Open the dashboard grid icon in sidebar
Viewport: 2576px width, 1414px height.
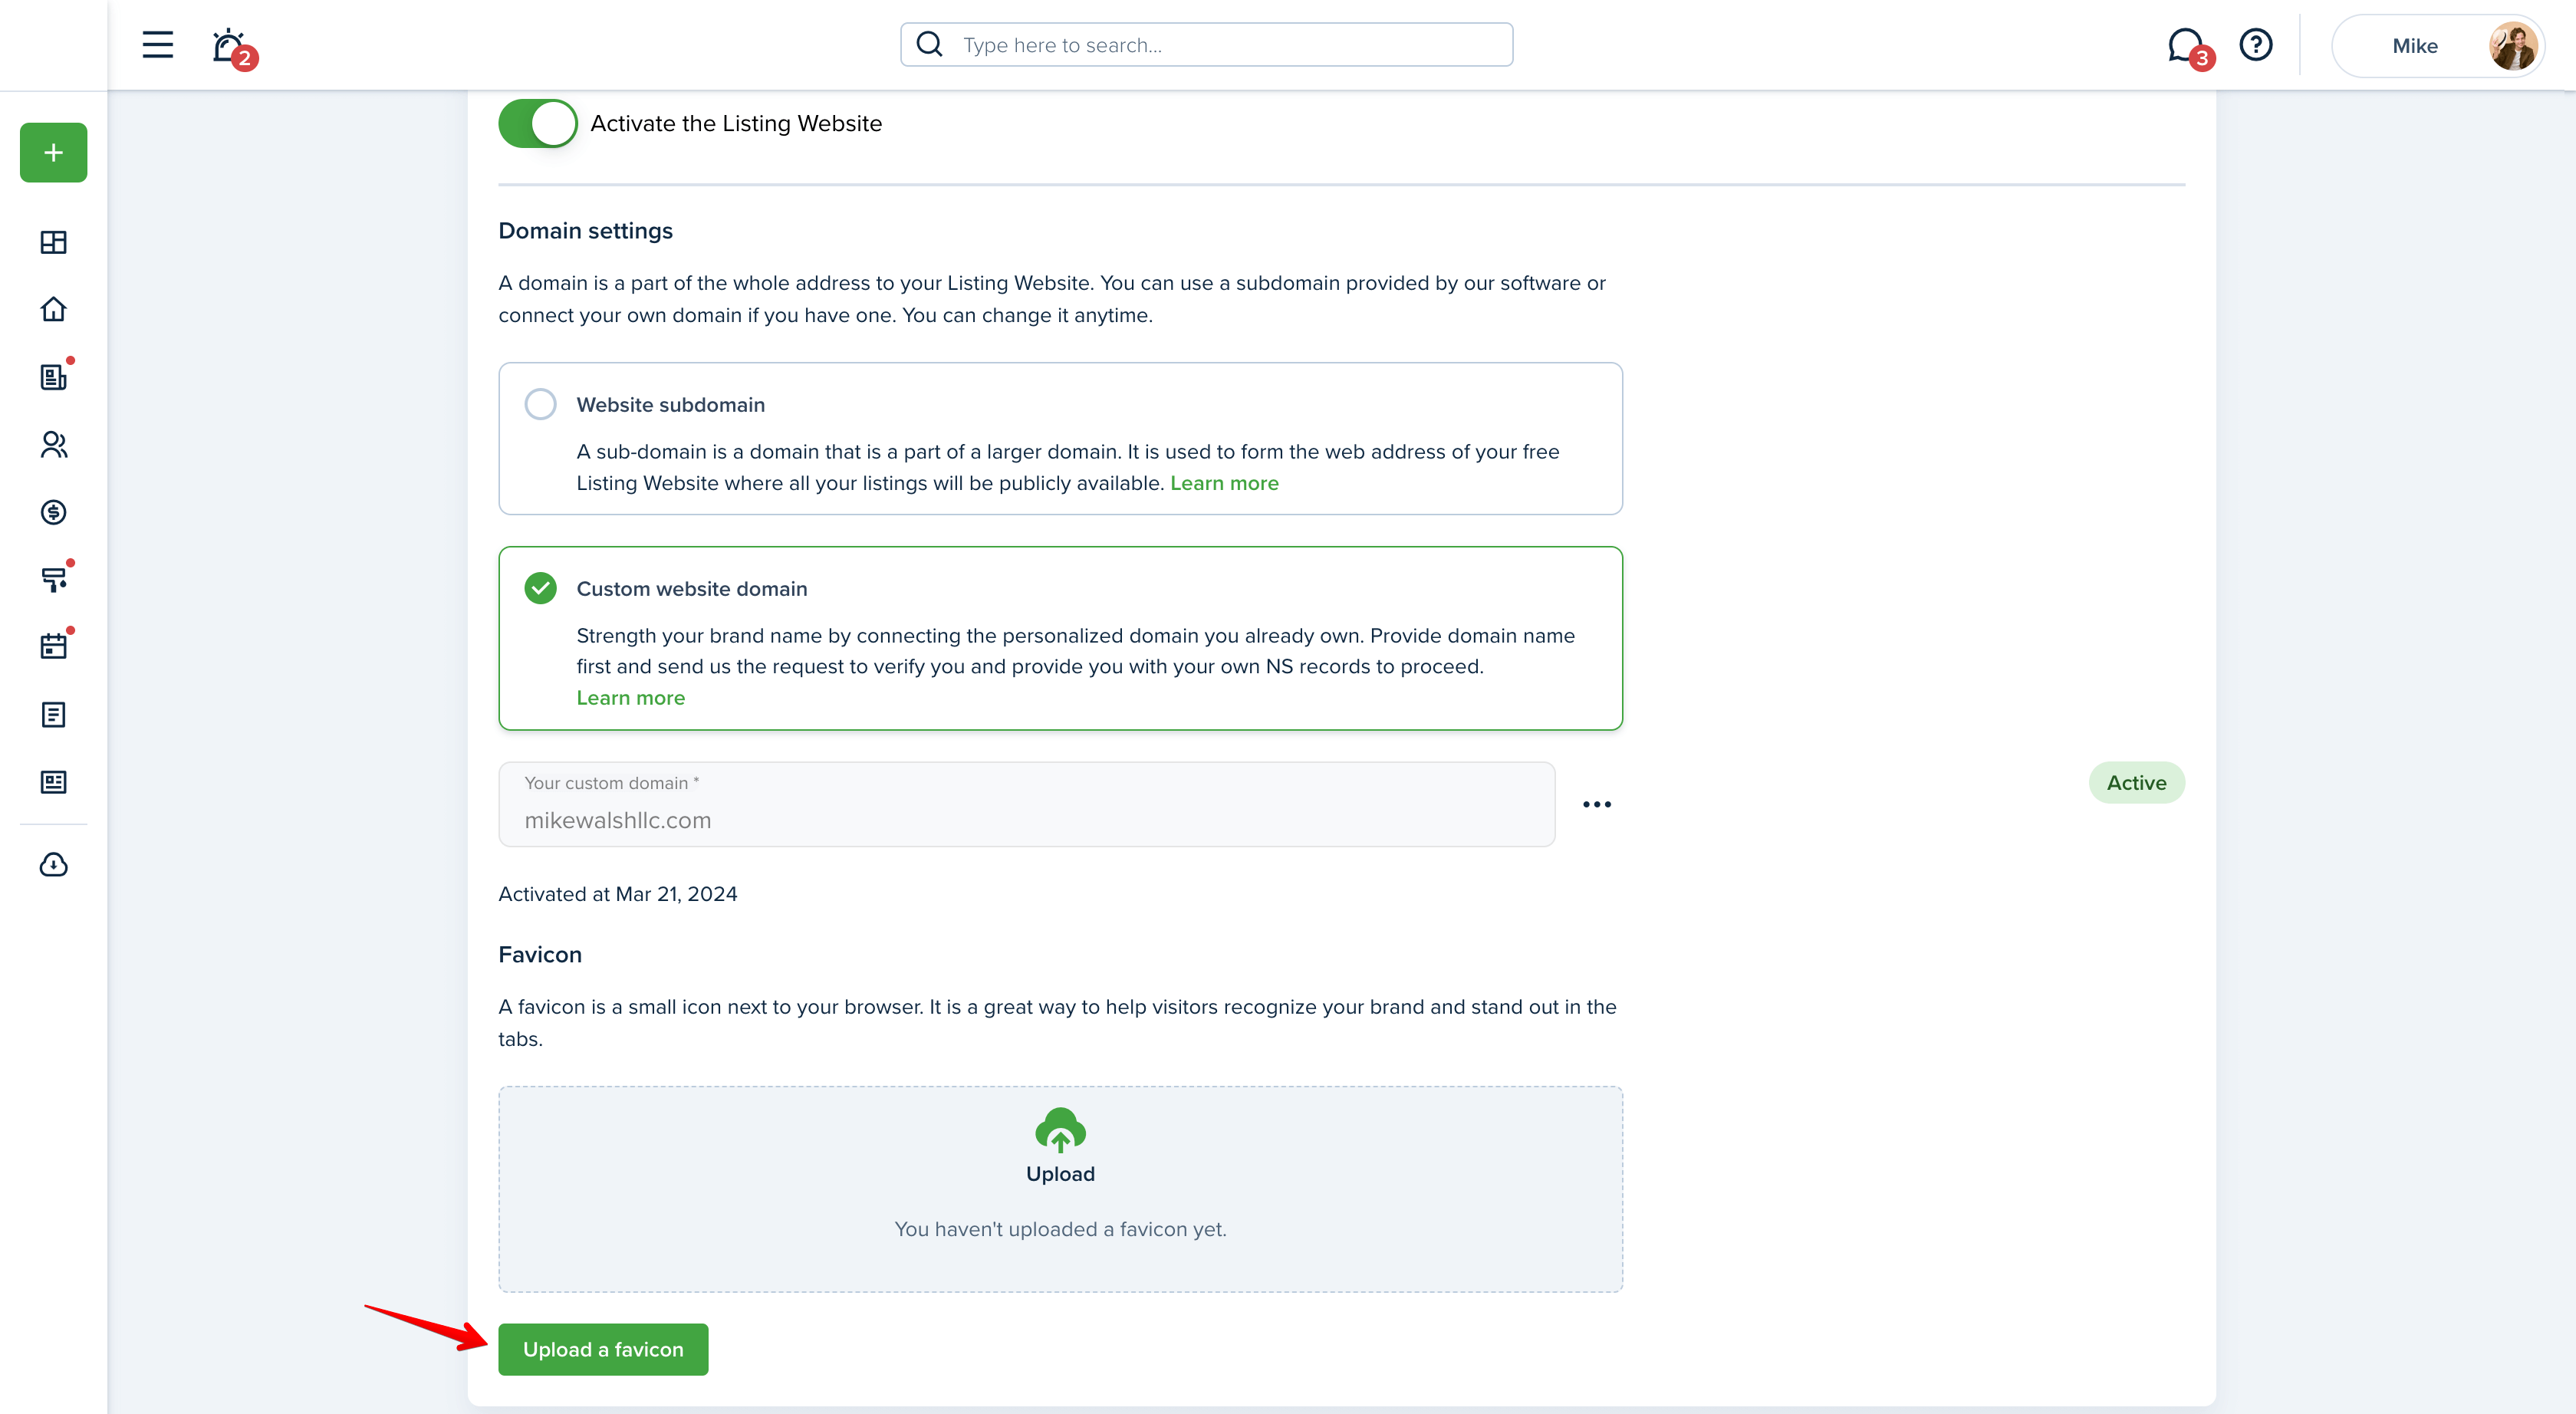(x=54, y=242)
